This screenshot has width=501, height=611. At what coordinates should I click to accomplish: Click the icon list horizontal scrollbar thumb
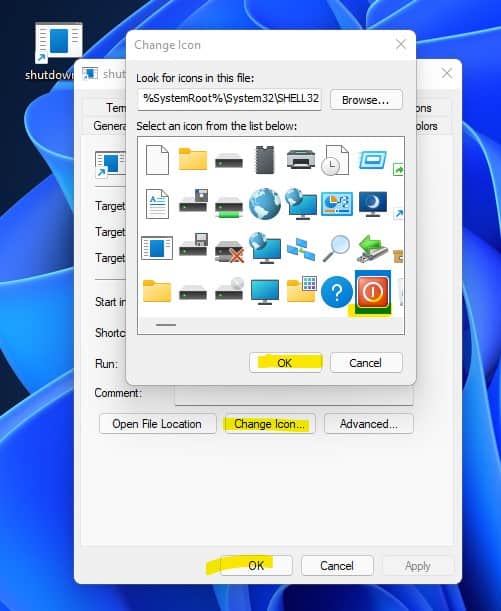pyautogui.click(x=166, y=325)
